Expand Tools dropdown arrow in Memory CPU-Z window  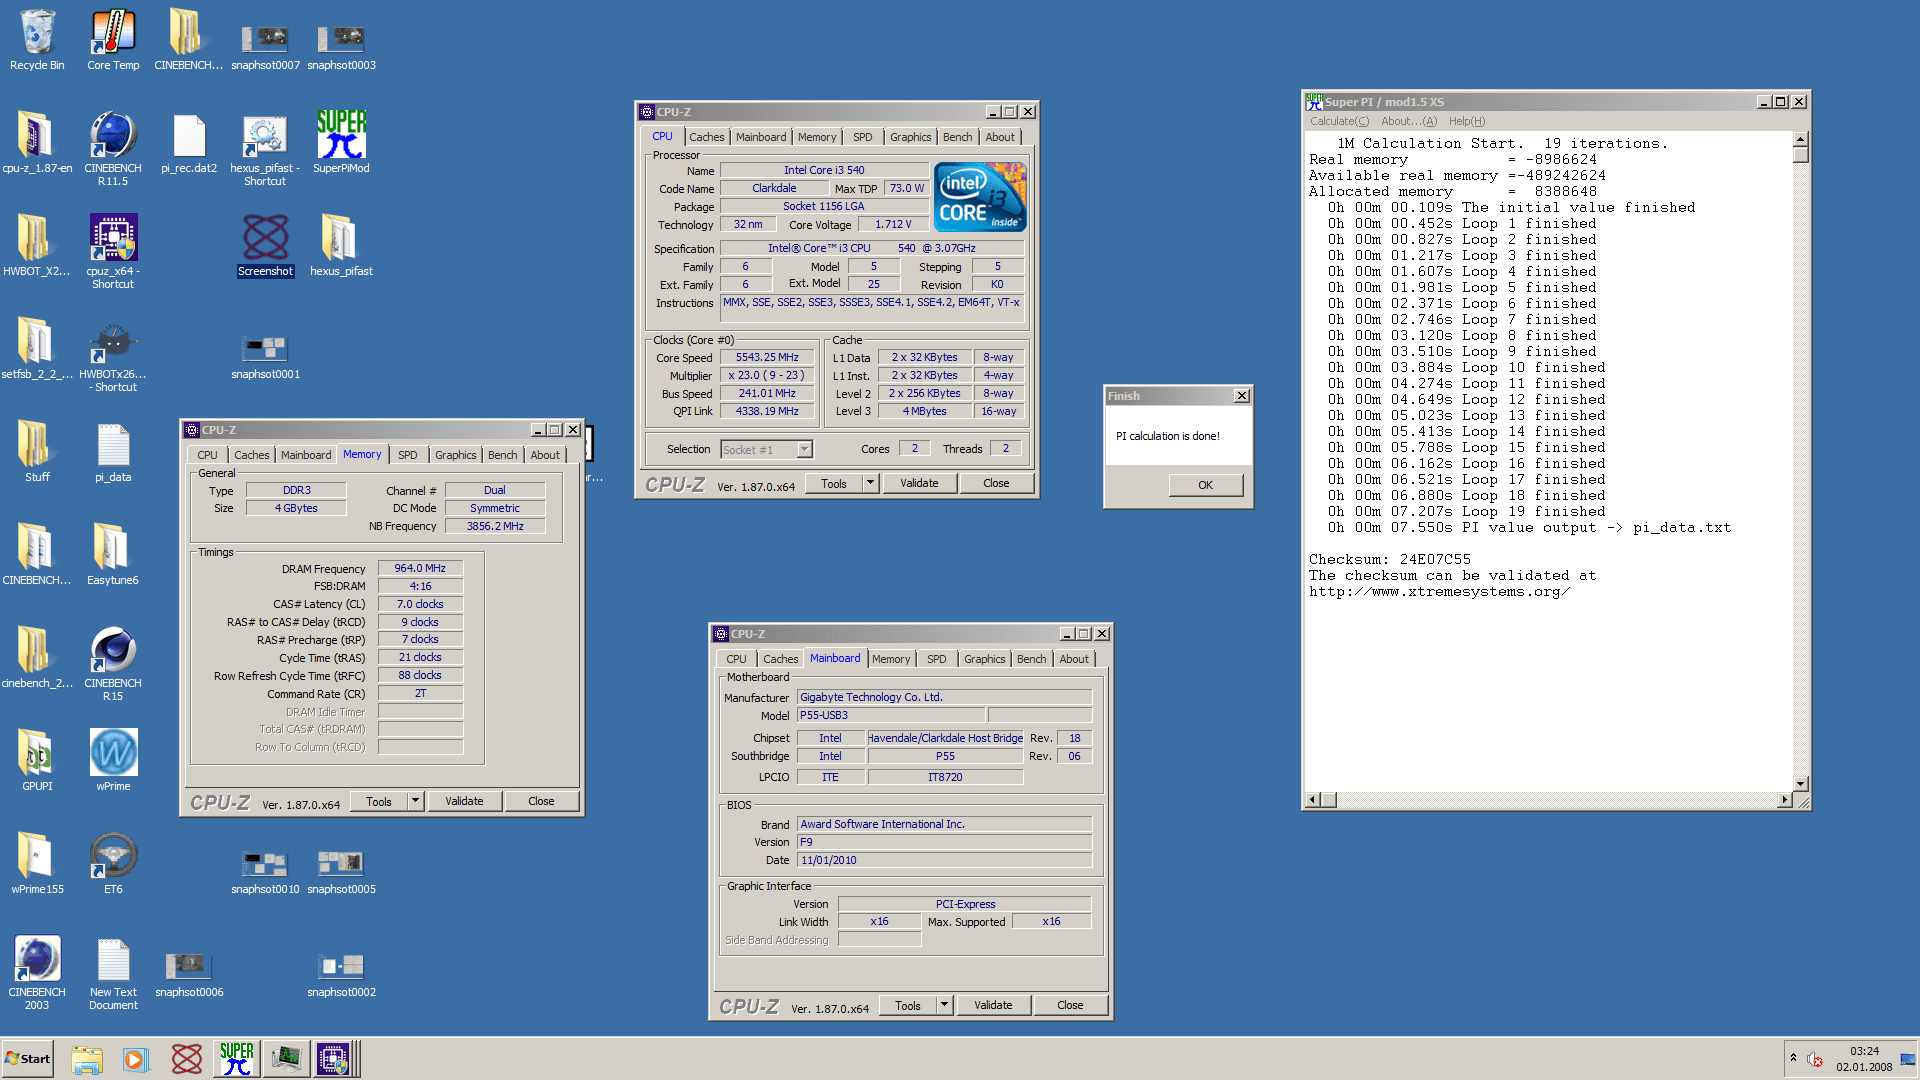pyautogui.click(x=416, y=801)
